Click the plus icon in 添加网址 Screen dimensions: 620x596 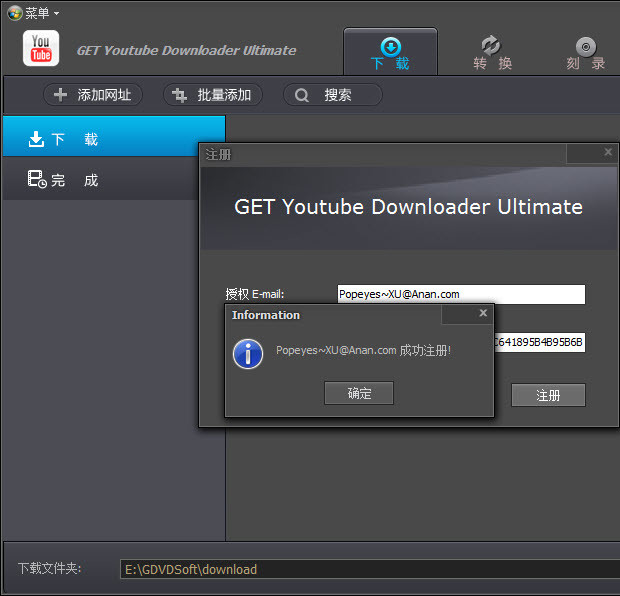click(60, 95)
